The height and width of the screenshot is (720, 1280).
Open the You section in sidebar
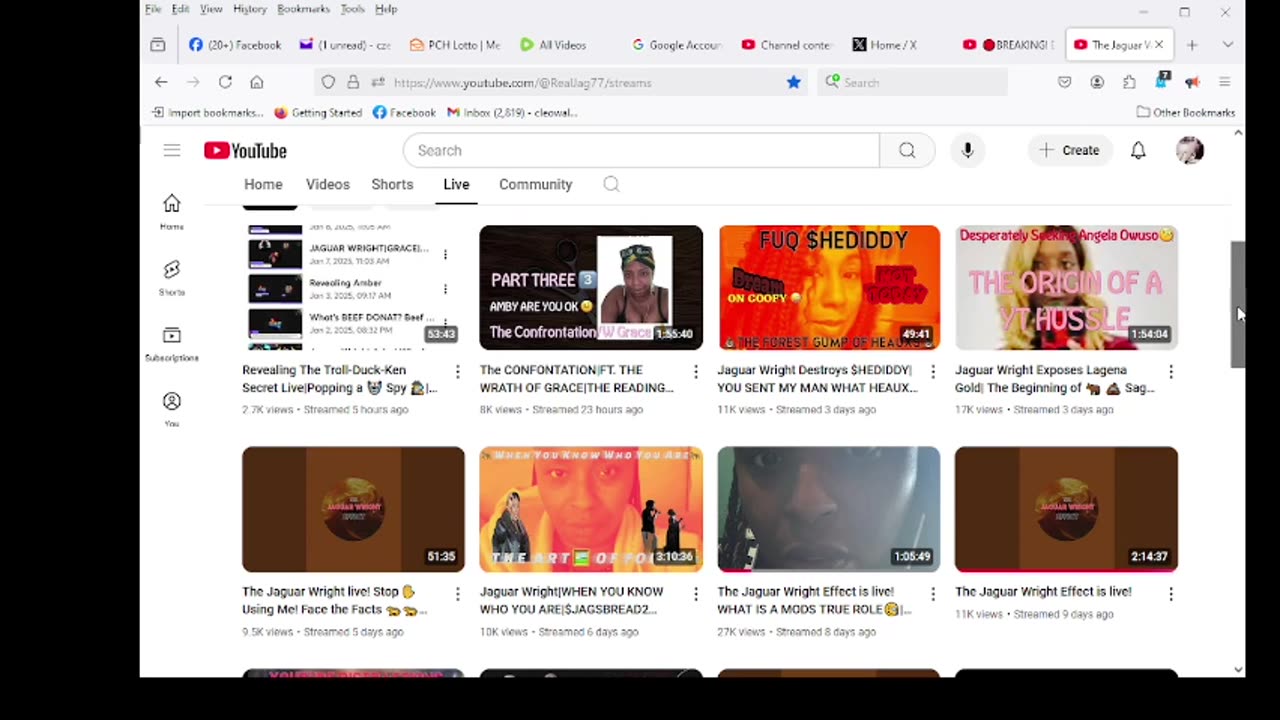(172, 408)
